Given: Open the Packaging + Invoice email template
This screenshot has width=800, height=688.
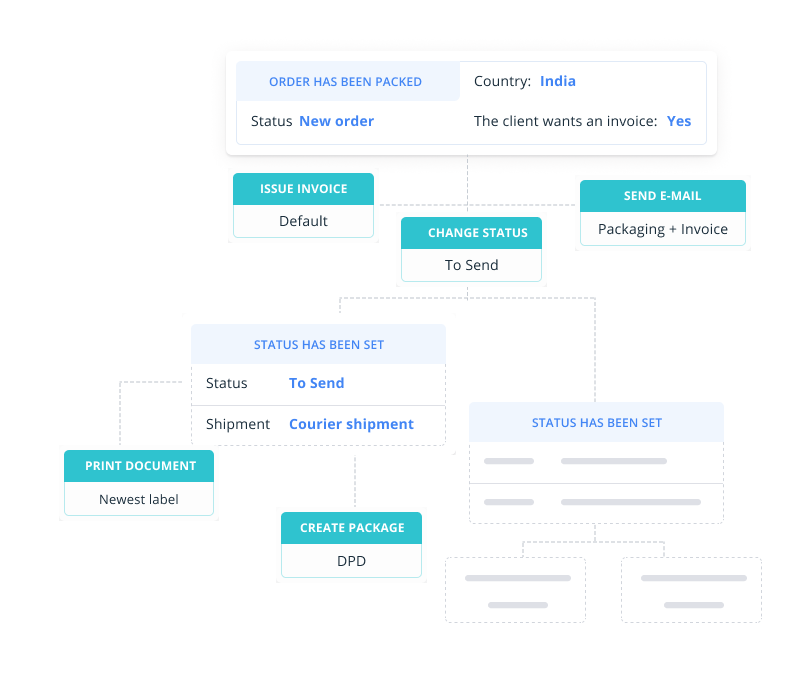Looking at the screenshot, I should [662, 228].
